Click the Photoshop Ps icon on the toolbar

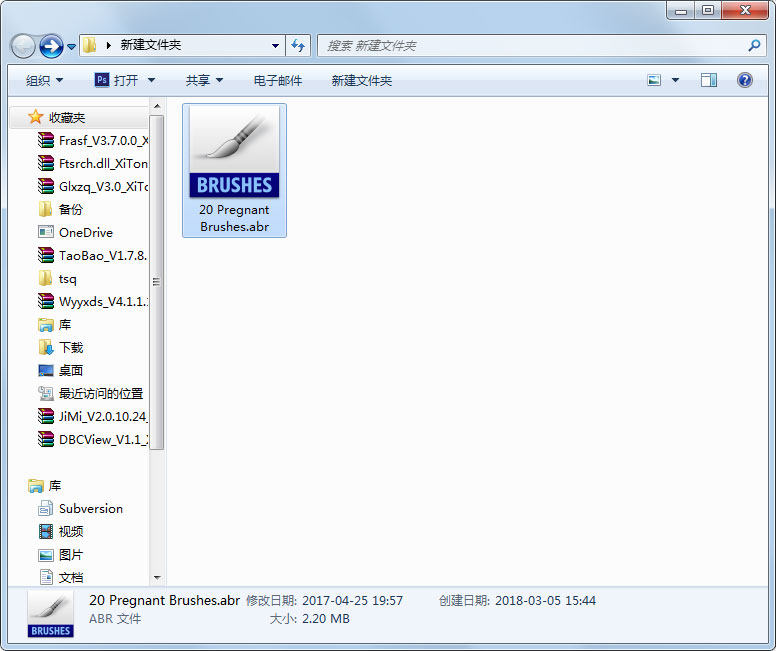point(101,80)
